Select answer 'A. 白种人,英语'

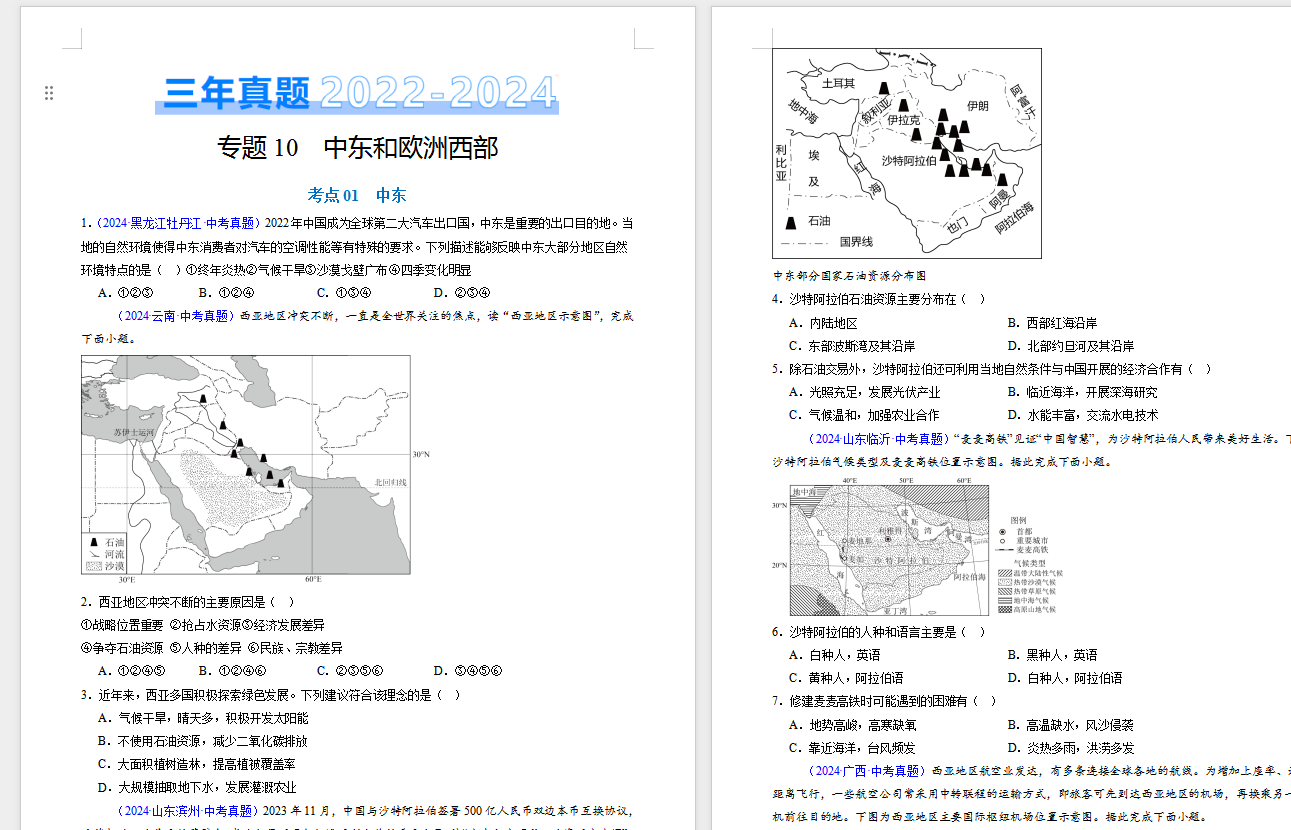pyautogui.click(x=834, y=655)
